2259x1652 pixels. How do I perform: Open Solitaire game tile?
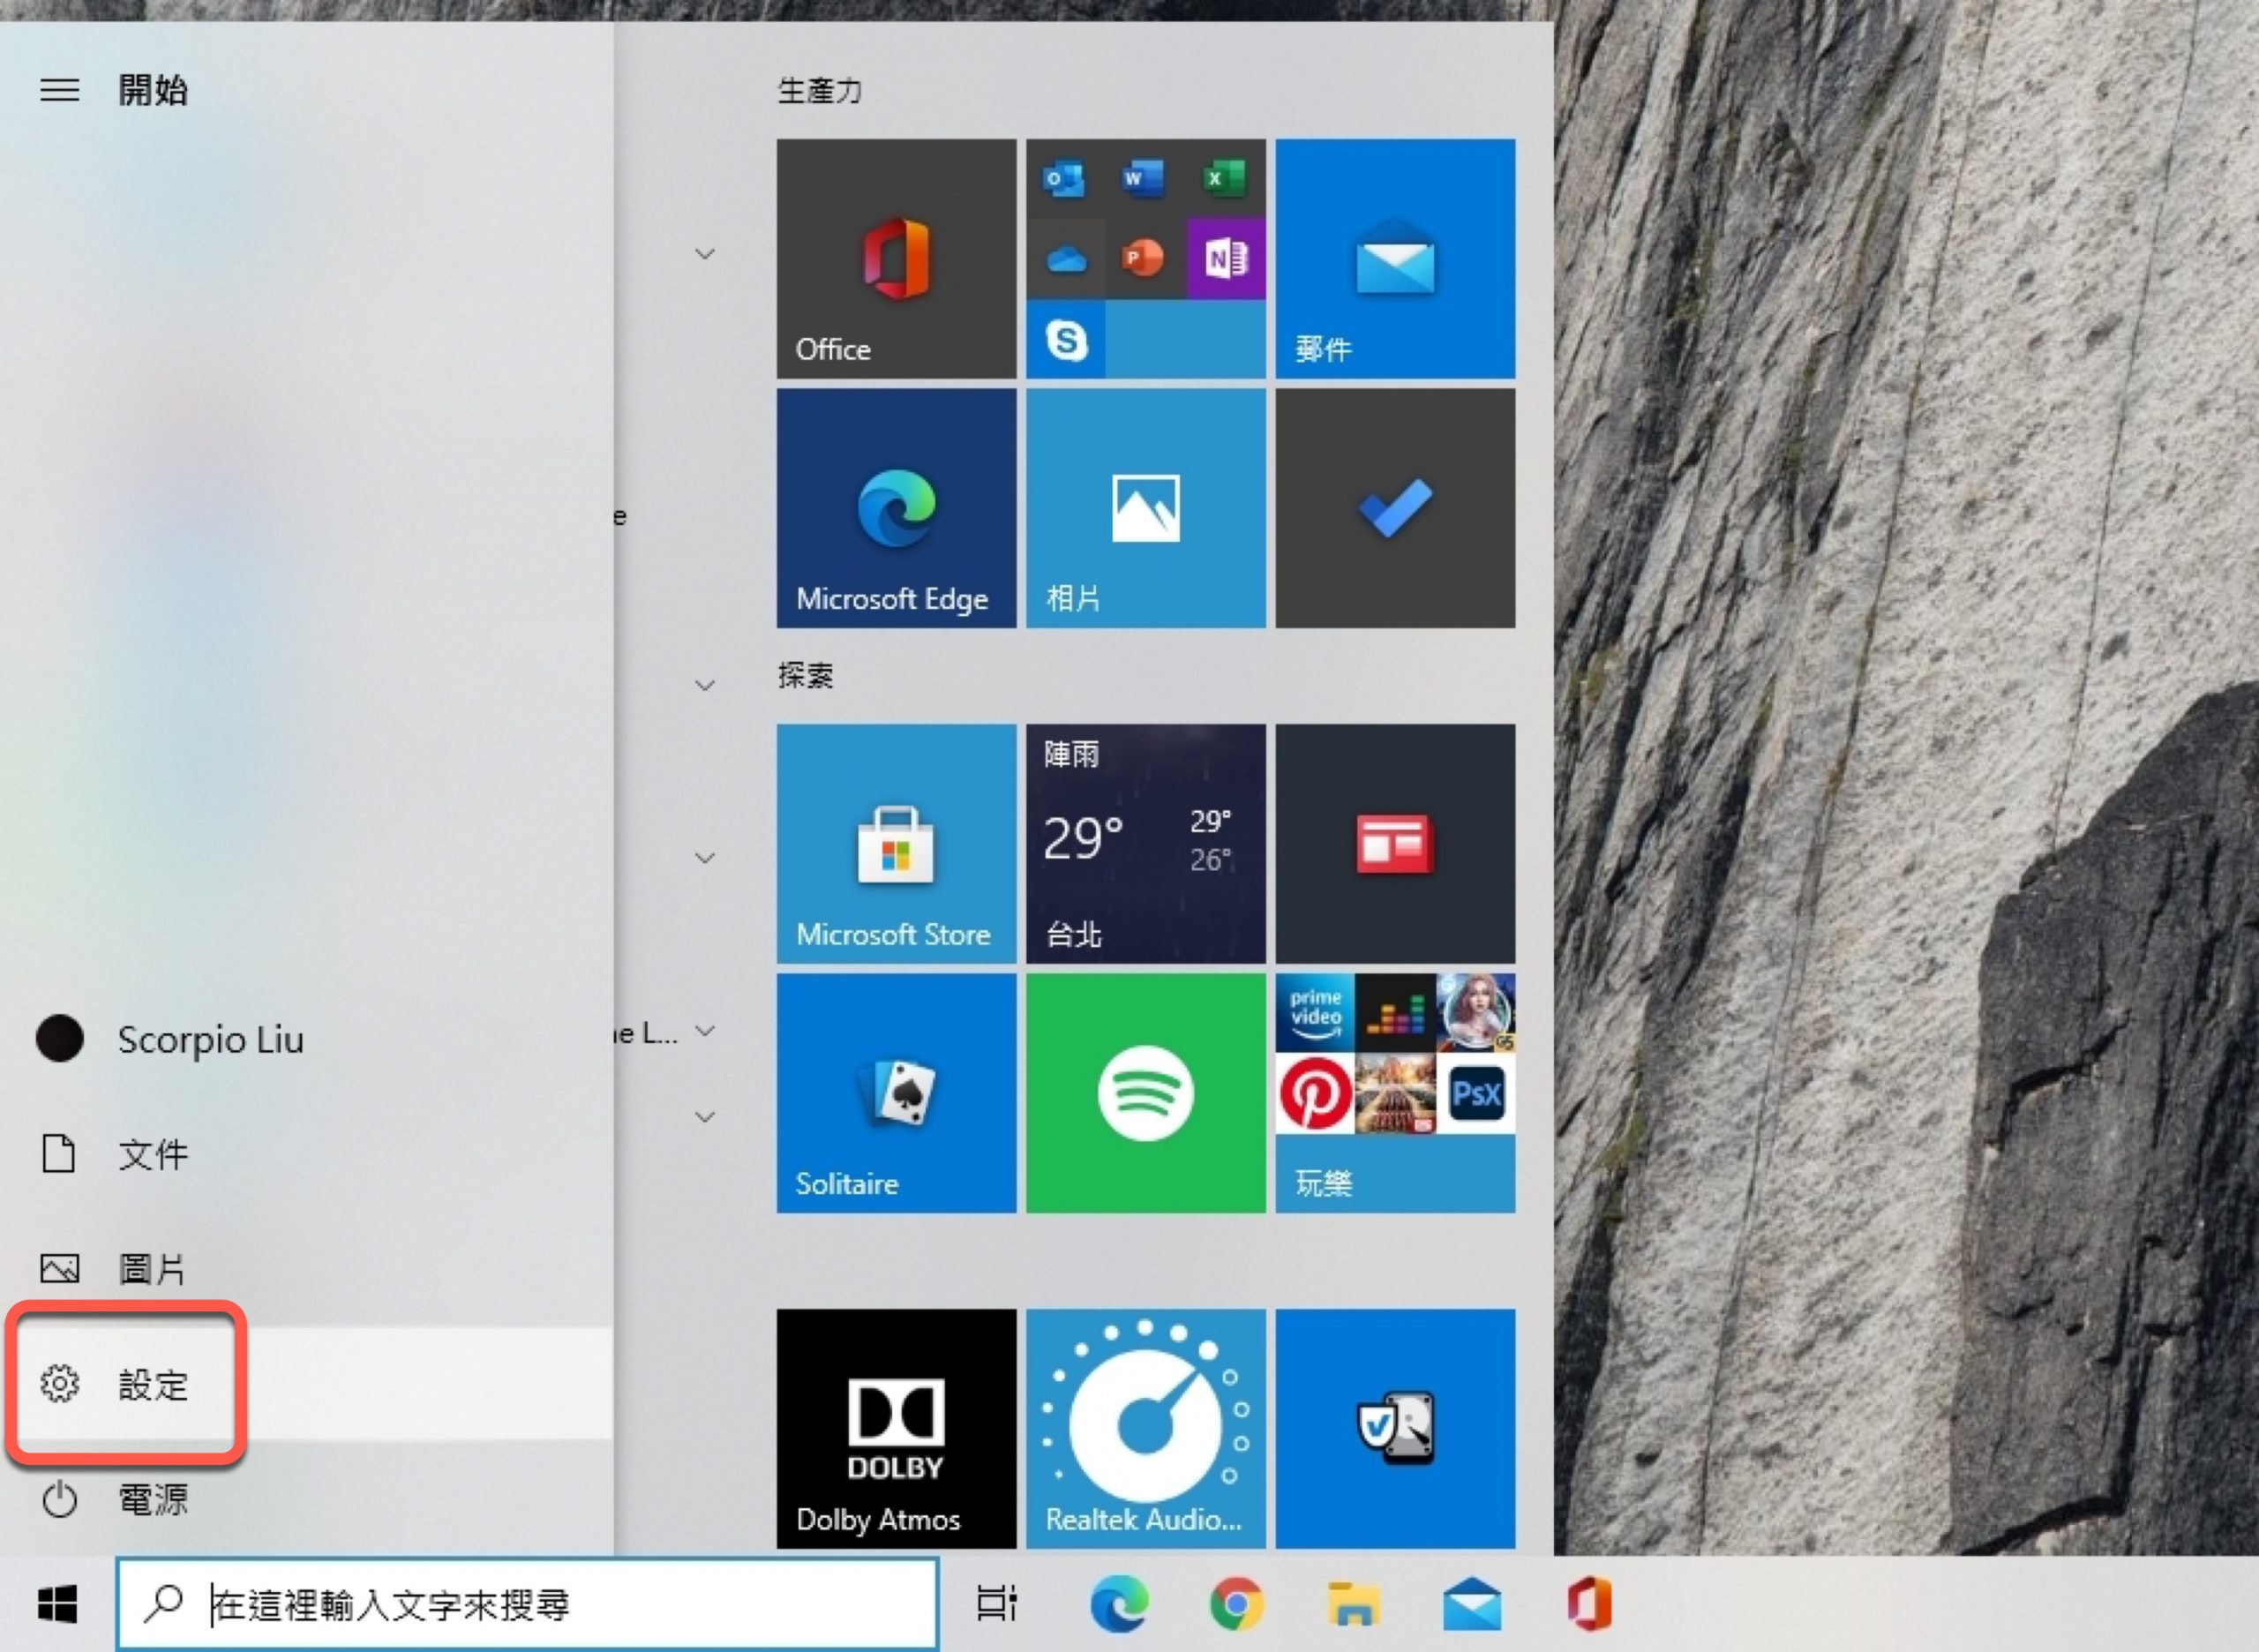coord(895,1093)
